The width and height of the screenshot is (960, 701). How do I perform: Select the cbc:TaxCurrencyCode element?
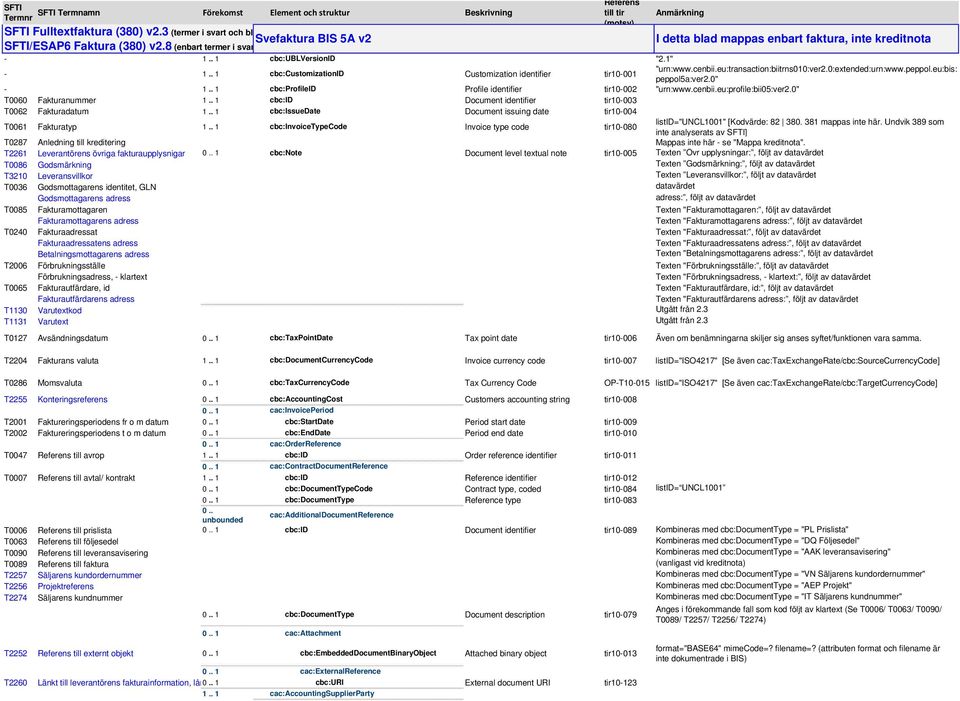309,383
